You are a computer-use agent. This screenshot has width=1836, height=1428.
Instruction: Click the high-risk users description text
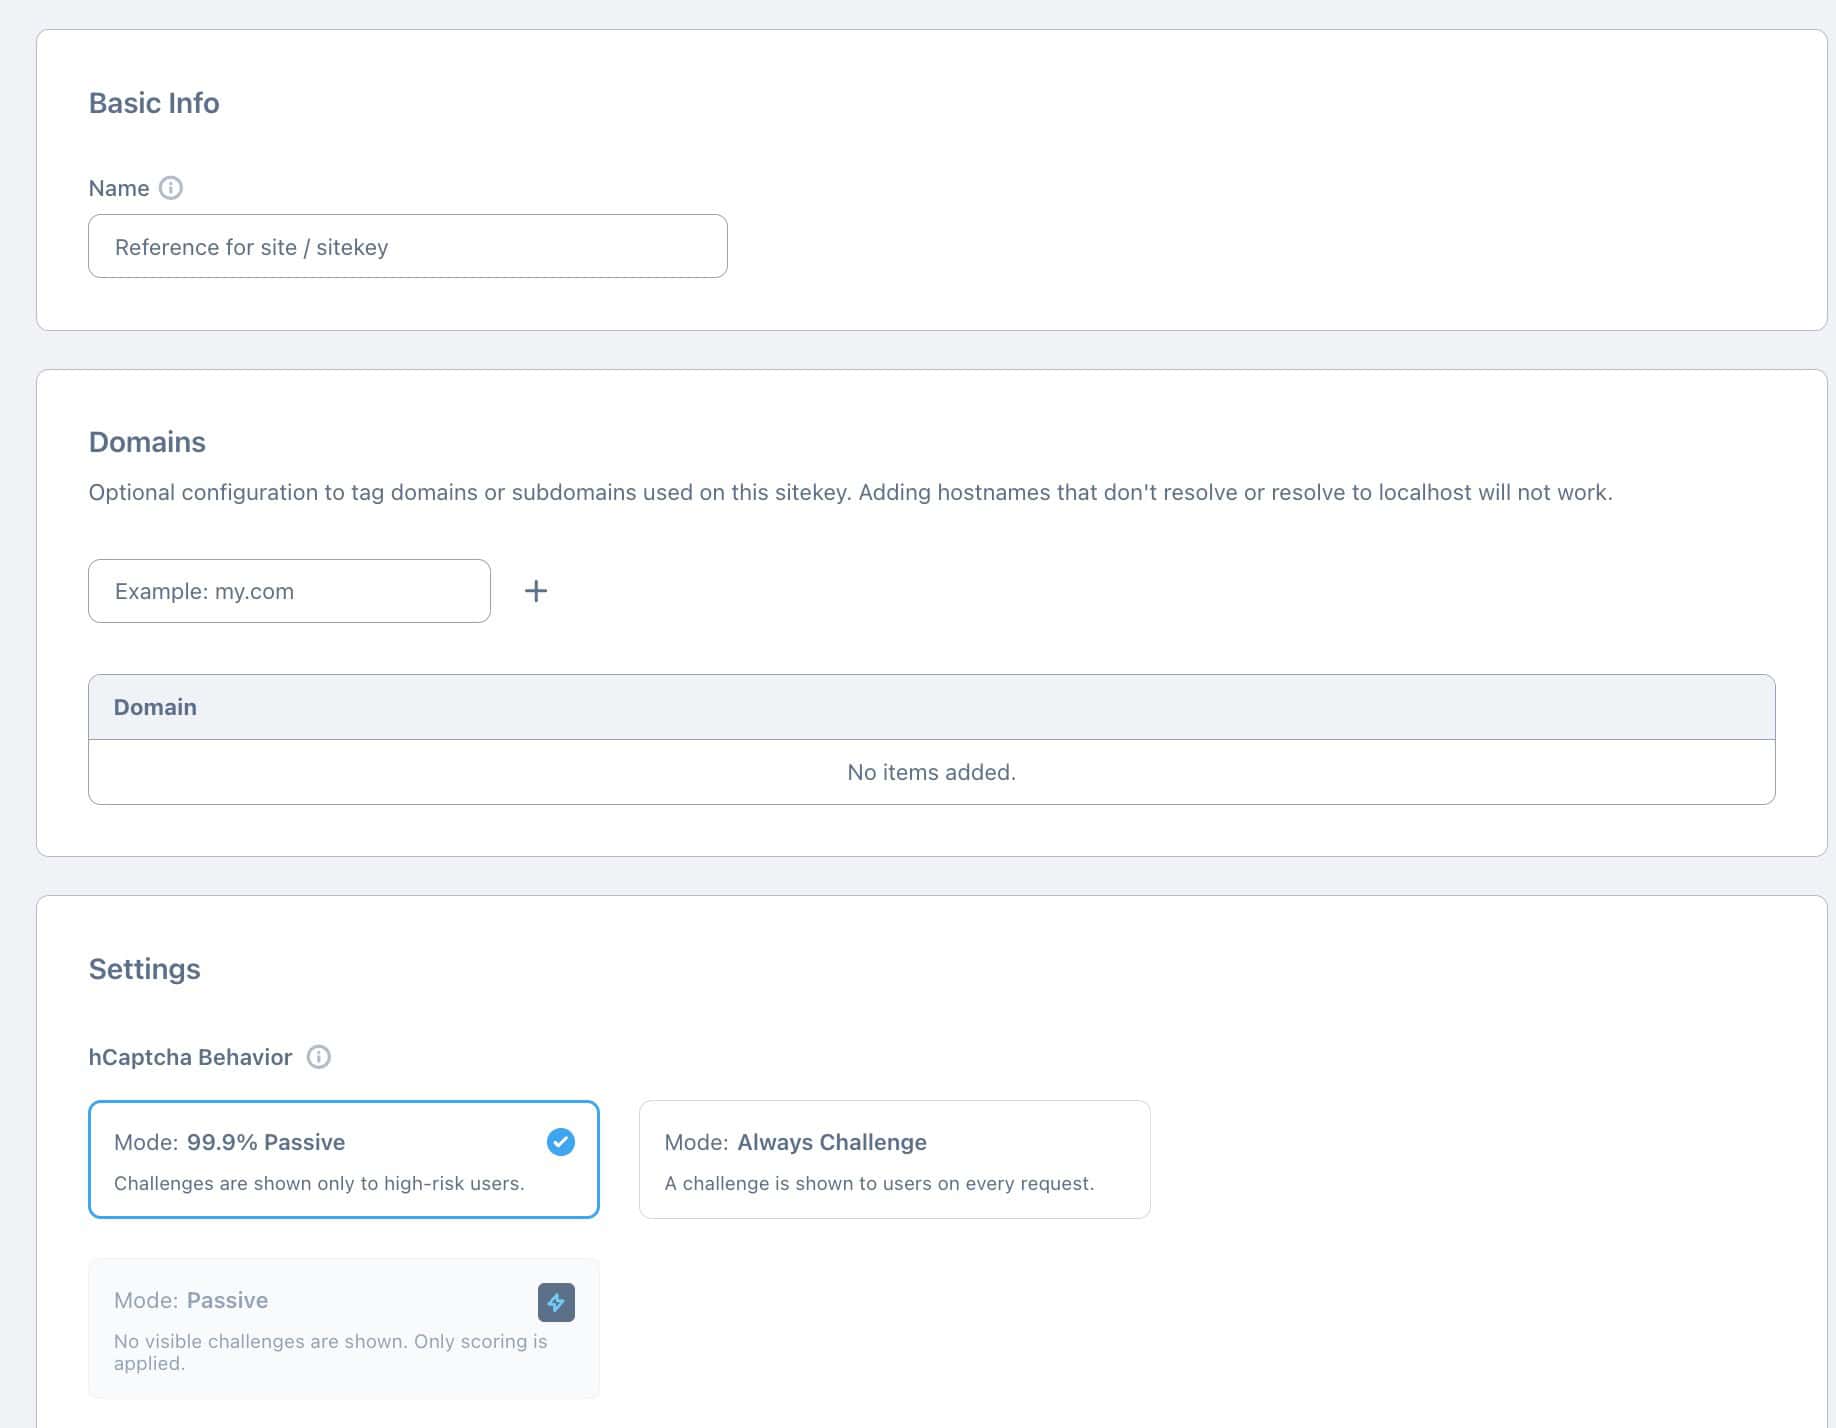click(x=320, y=1183)
